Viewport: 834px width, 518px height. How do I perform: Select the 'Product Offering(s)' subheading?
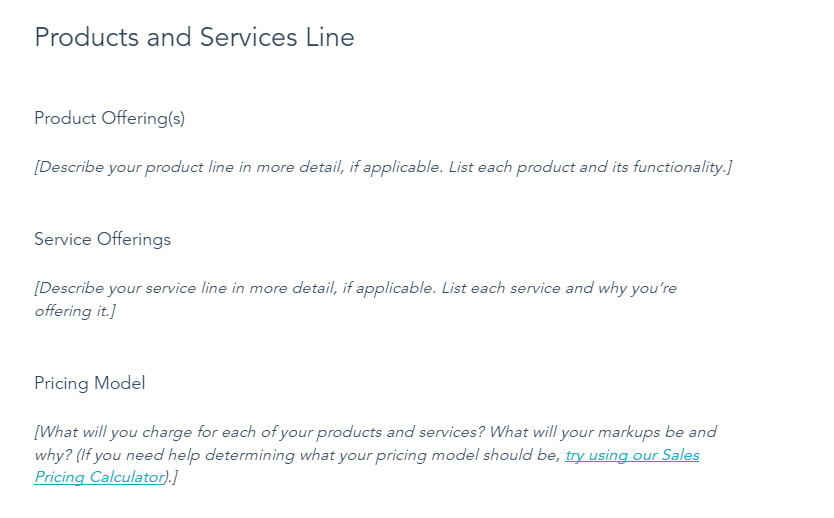(x=109, y=118)
